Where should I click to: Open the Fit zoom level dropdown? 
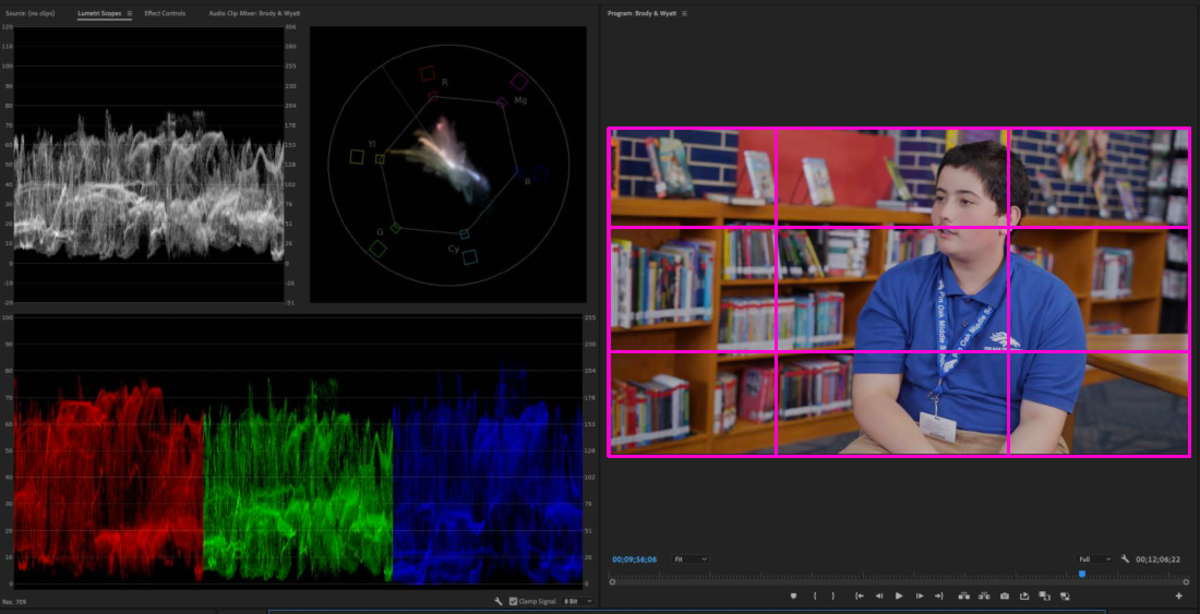(x=691, y=559)
